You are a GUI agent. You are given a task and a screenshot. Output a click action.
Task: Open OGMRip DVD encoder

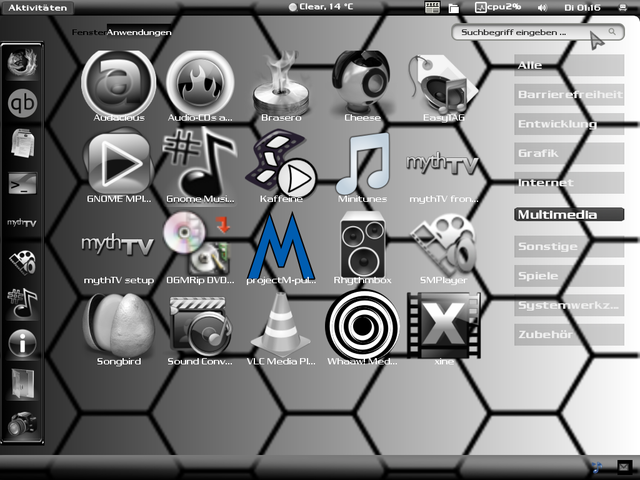200,247
